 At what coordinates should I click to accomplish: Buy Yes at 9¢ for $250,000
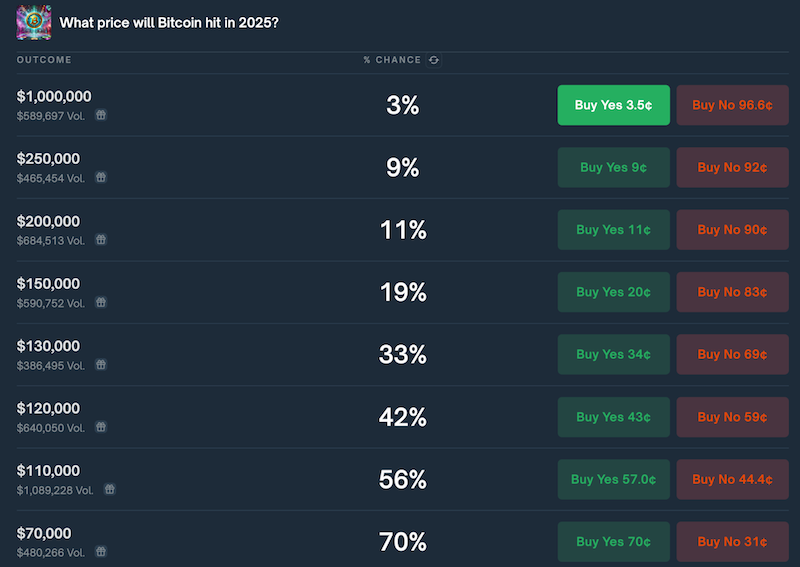613,167
